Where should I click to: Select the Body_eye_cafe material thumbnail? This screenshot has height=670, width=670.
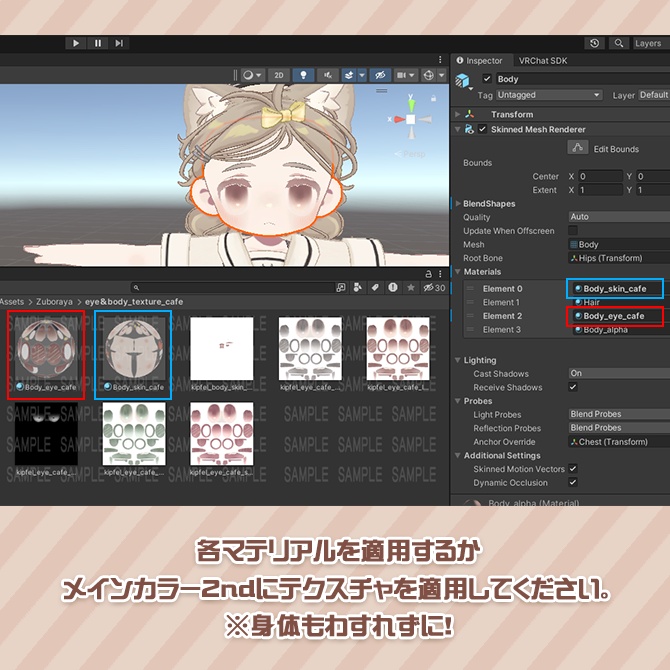coord(46,355)
